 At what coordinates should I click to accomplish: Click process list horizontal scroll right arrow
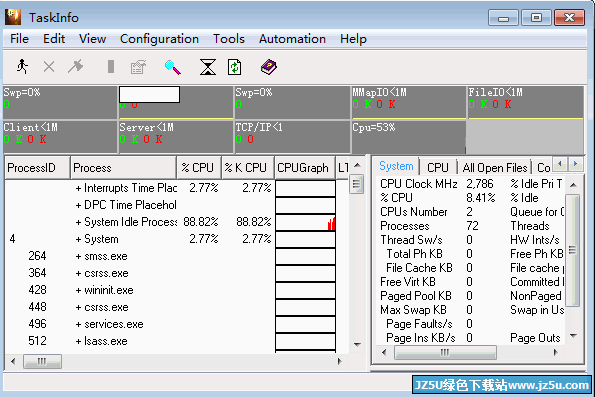340,361
